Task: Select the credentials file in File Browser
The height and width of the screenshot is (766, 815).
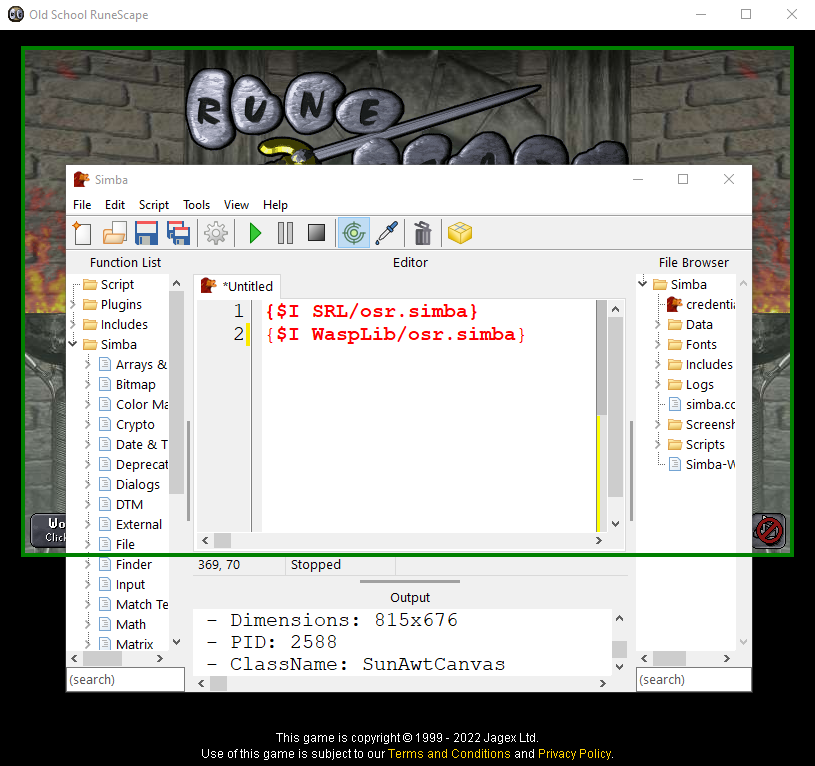Action: click(701, 304)
